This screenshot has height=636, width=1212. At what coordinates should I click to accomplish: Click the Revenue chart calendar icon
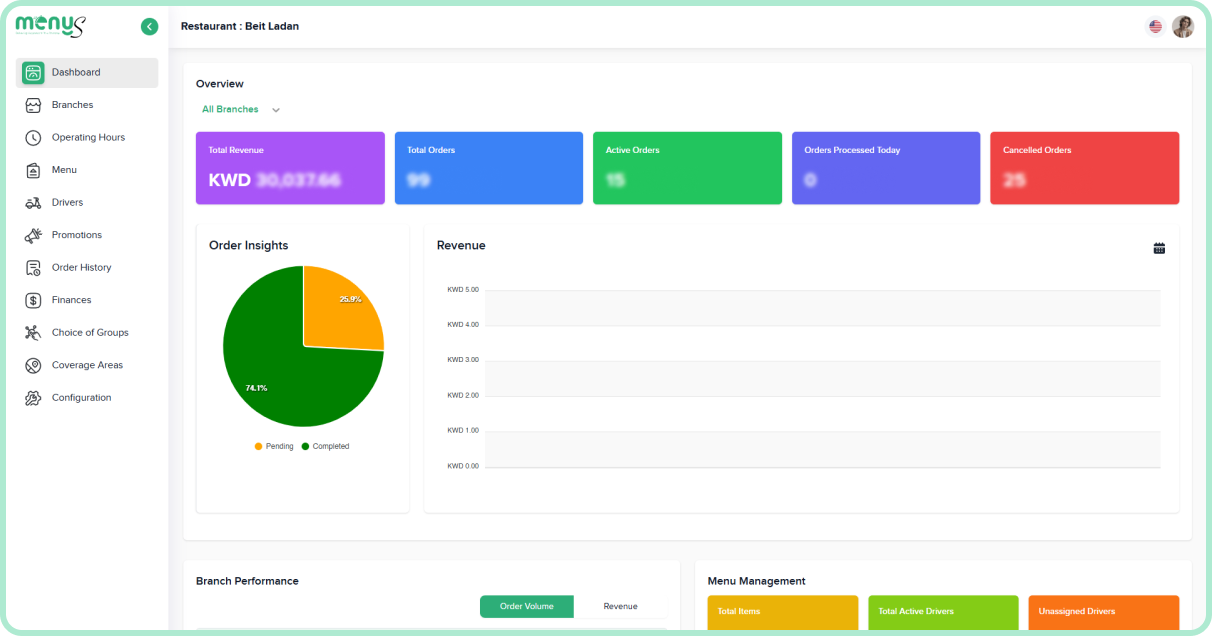click(1159, 248)
